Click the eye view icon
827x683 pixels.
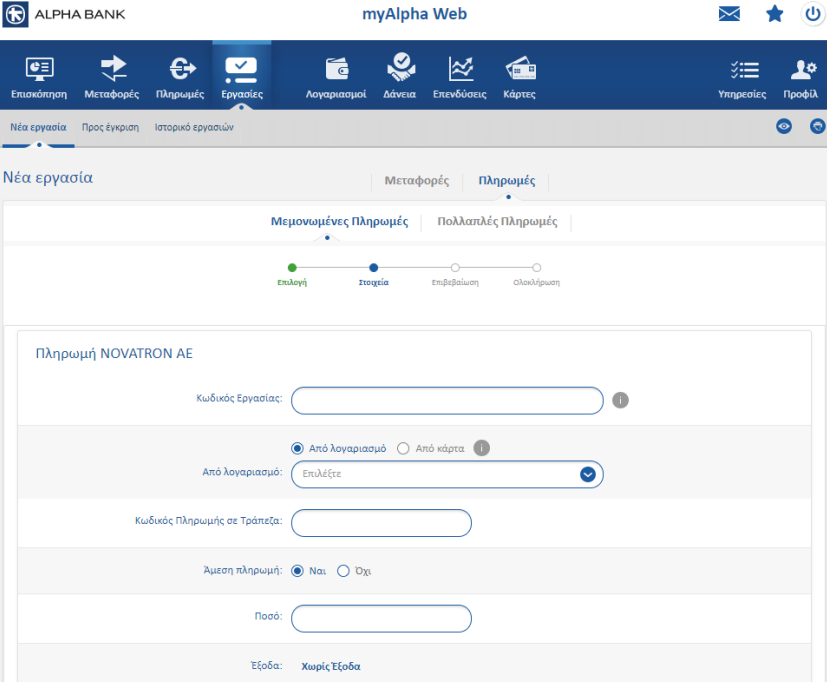point(784,127)
